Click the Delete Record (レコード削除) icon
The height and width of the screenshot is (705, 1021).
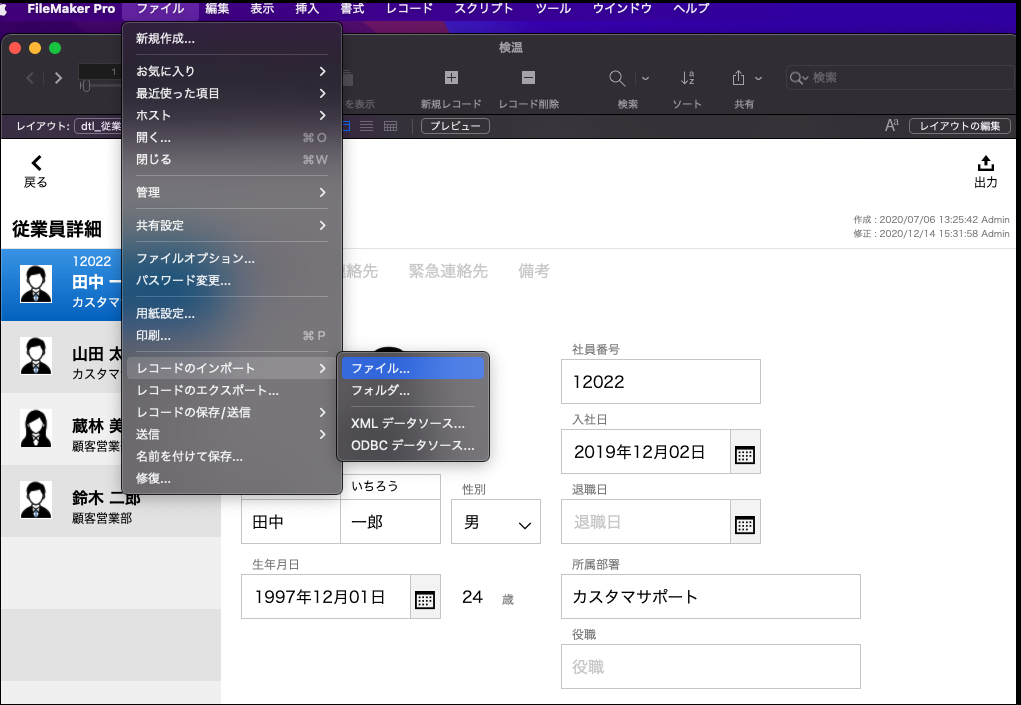click(x=528, y=78)
